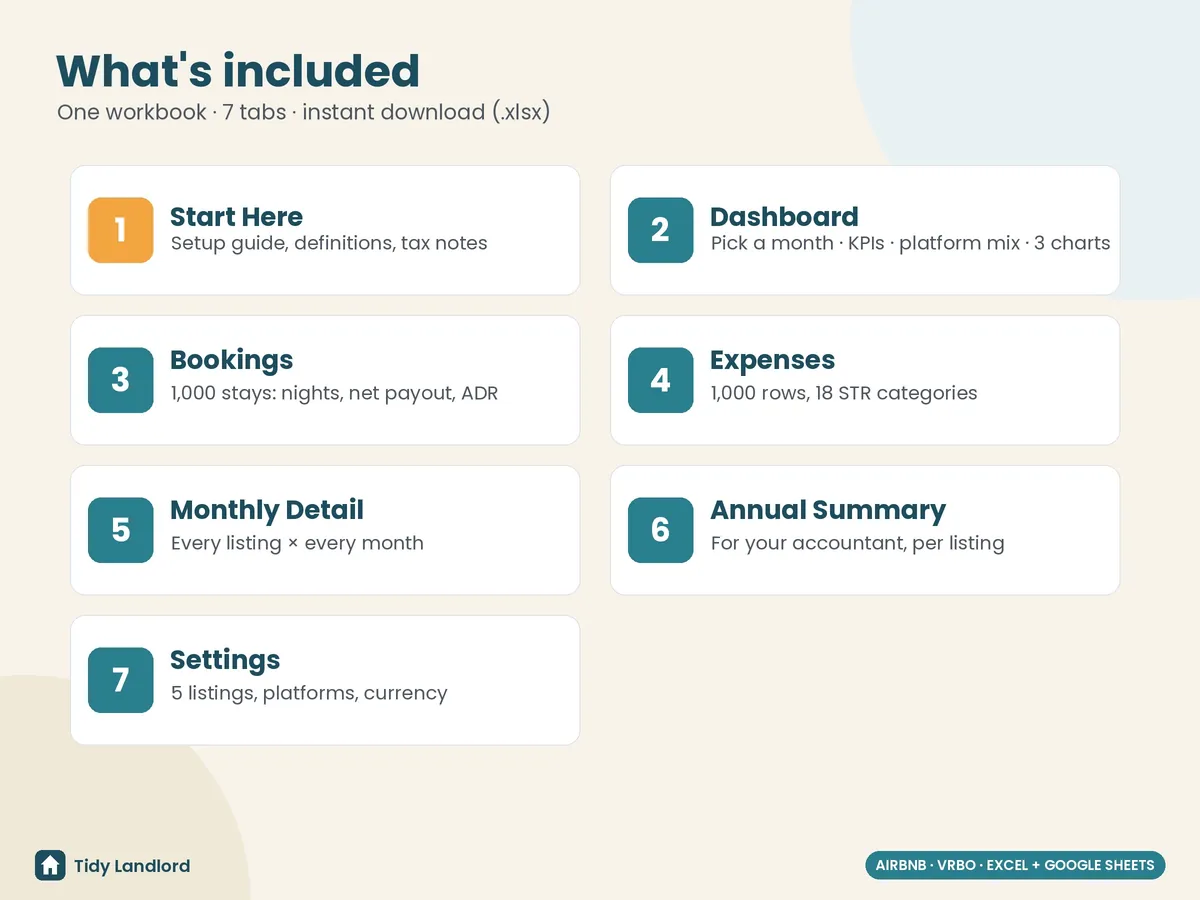Click the number 7 badge beside Settings

coord(121,680)
